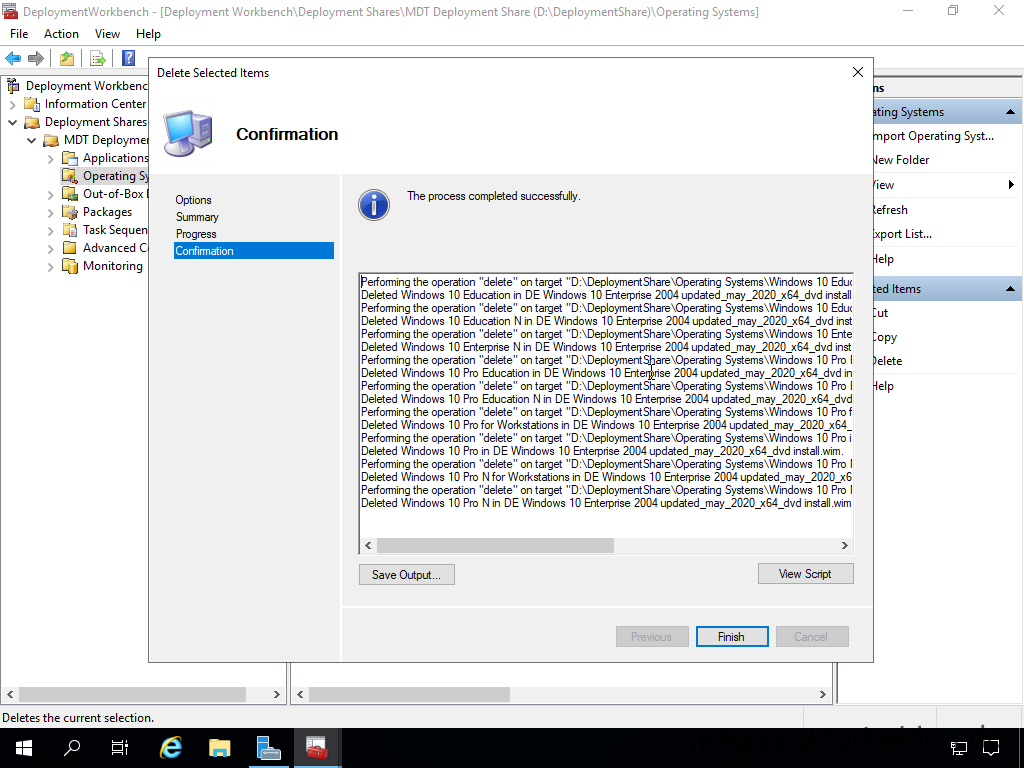
Task: Collapse the Deployment Shares tree node
Action: tap(12, 122)
